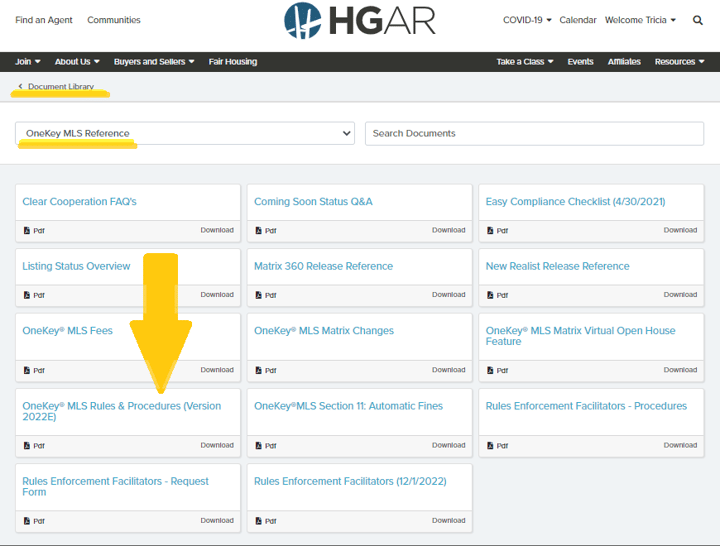Open Find an Agent
This screenshot has width=720, height=546.
(44, 20)
